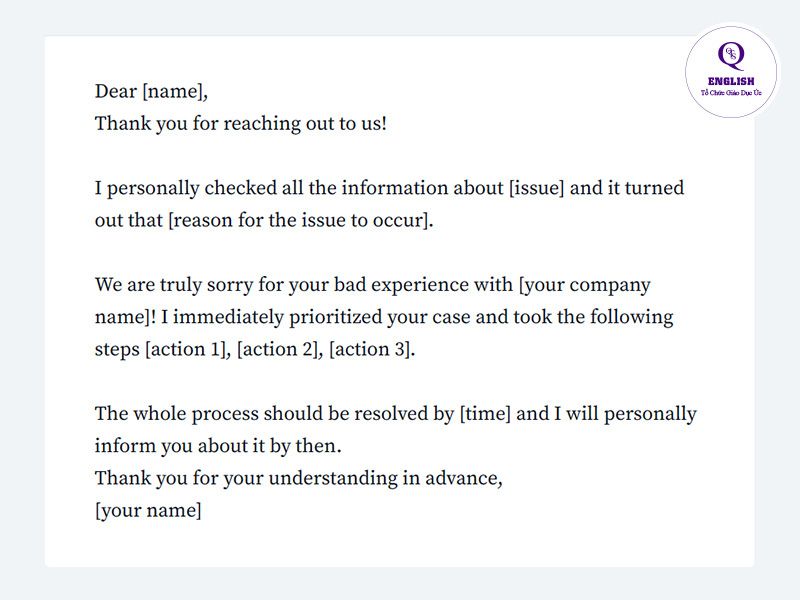800x600 pixels.
Task: Click the purple Q emblem in logo
Action: [731, 56]
